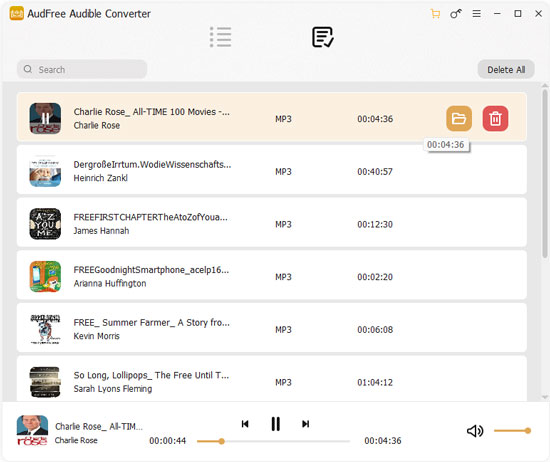Skip to previous track
Image resolution: width=550 pixels, height=462 pixels.
point(245,424)
